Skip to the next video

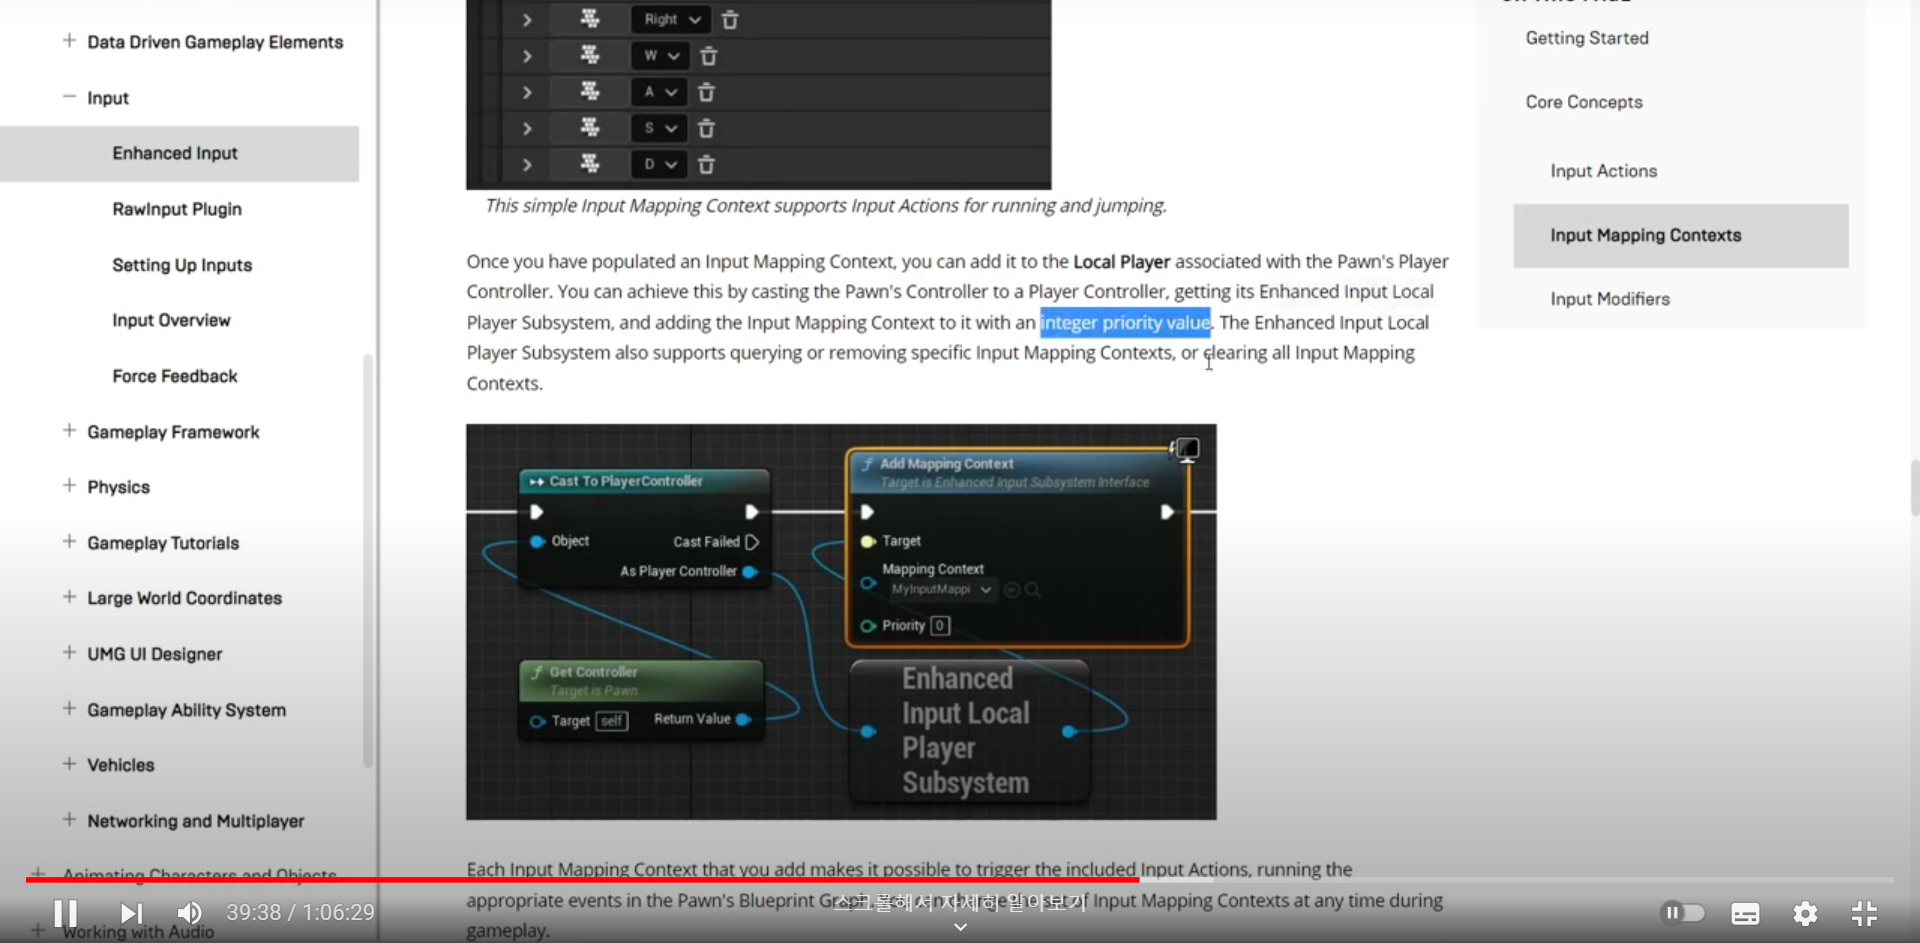pyautogui.click(x=131, y=913)
